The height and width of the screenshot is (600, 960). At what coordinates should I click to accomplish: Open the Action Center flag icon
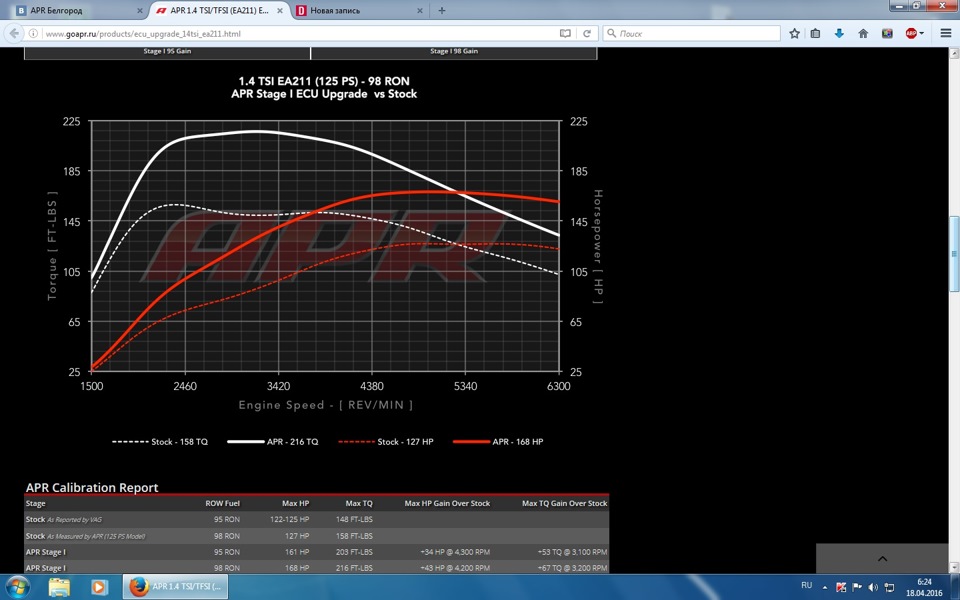point(857,587)
